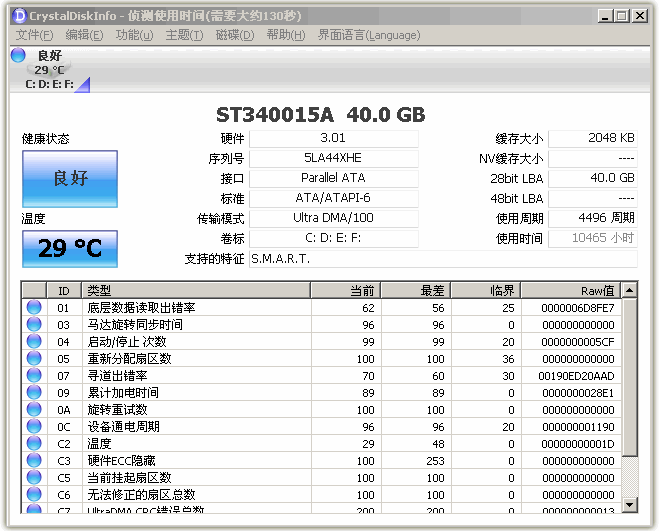The width and height of the screenshot is (661, 531).
Task: Minimize the CrystalDiskInfo window
Action: pyautogui.click(x=605, y=16)
